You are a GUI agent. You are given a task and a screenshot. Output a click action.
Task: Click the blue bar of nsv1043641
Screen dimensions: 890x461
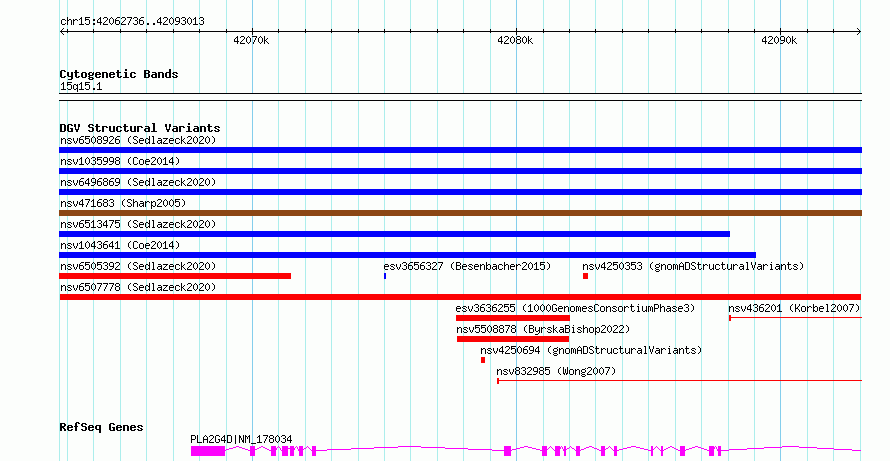pyautogui.click(x=408, y=255)
